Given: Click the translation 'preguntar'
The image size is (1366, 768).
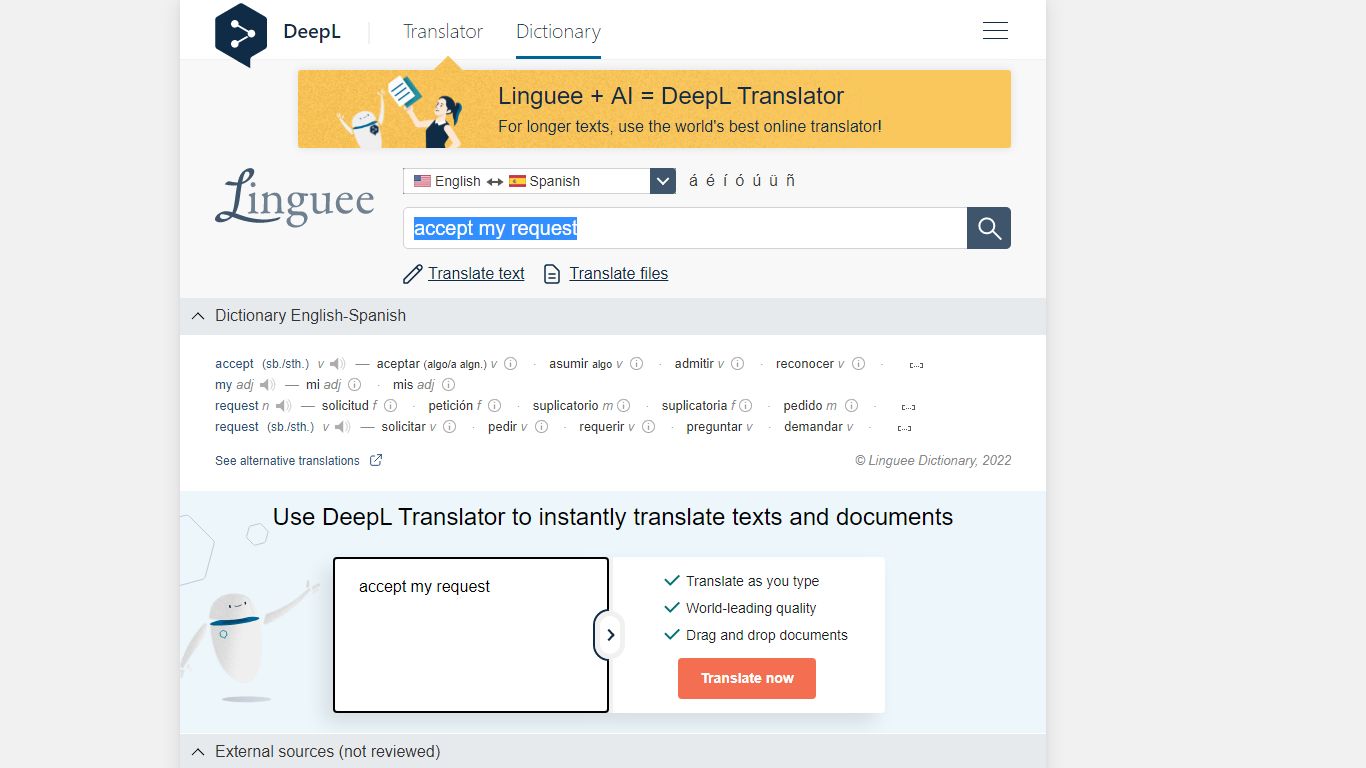Looking at the screenshot, I should tap(714, 427).
